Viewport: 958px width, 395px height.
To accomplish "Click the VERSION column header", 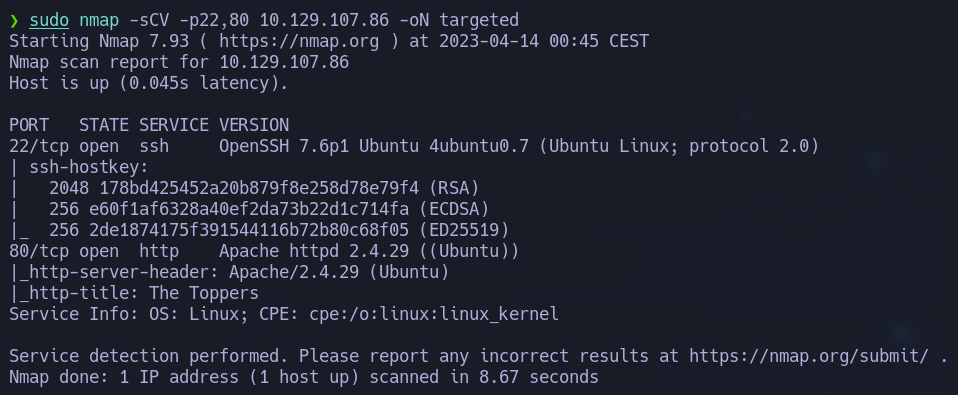I will pyautogui.click(x=254, y=125).
